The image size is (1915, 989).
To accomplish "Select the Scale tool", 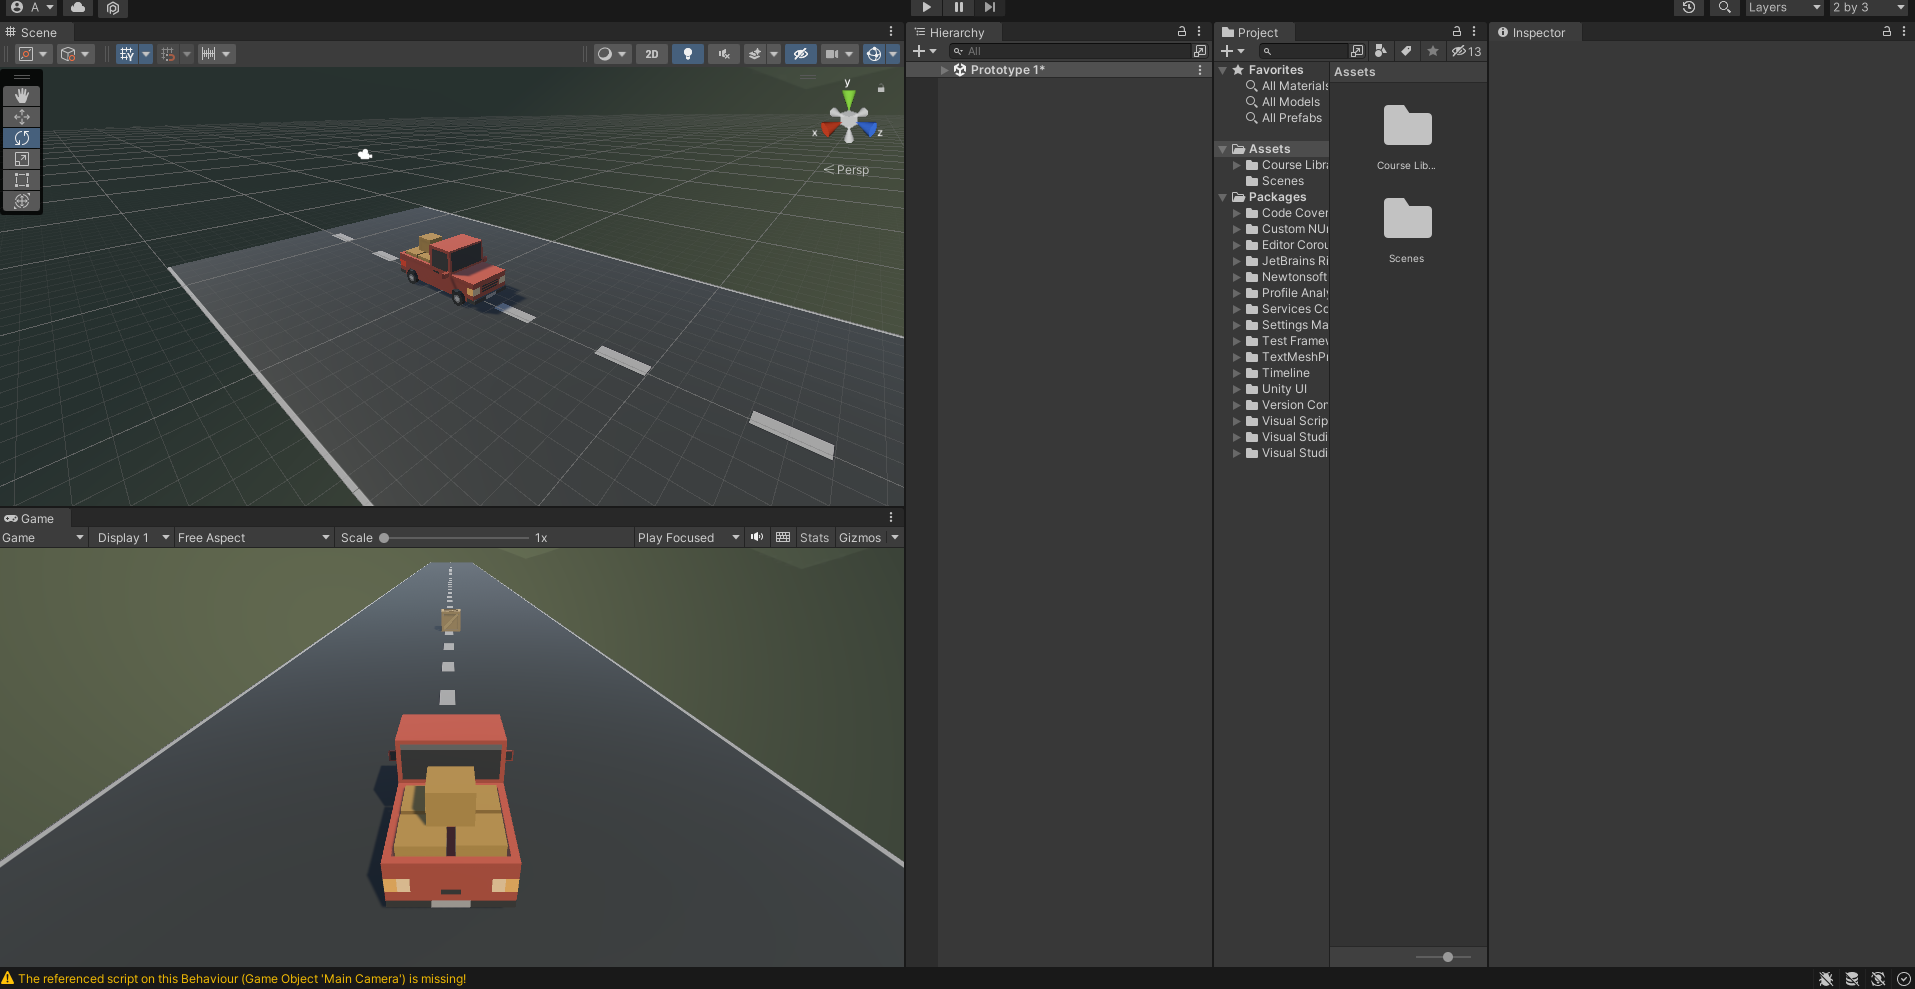I will point(22,159).
